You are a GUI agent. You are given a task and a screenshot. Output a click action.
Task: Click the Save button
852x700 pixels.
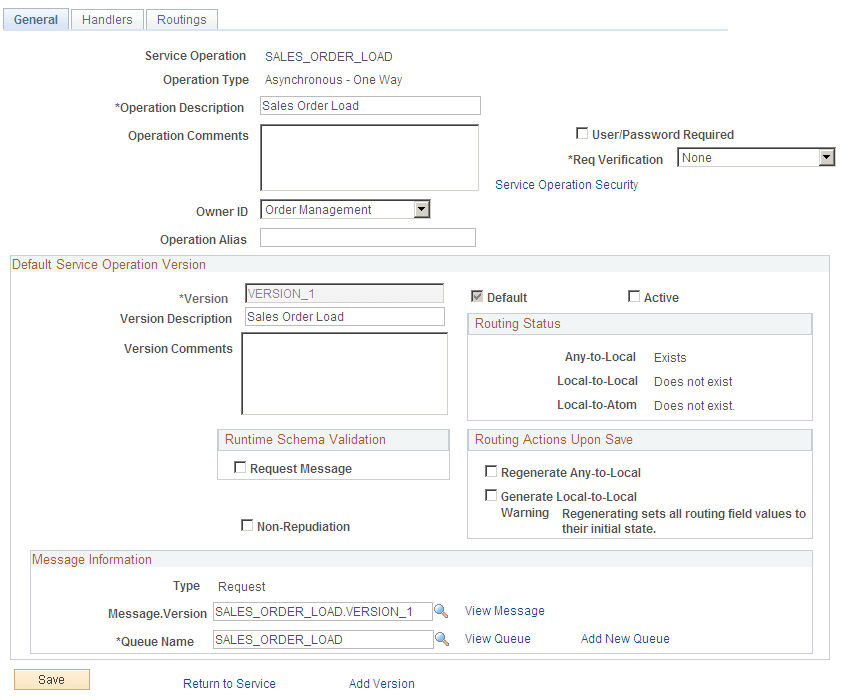click(51, 679)
